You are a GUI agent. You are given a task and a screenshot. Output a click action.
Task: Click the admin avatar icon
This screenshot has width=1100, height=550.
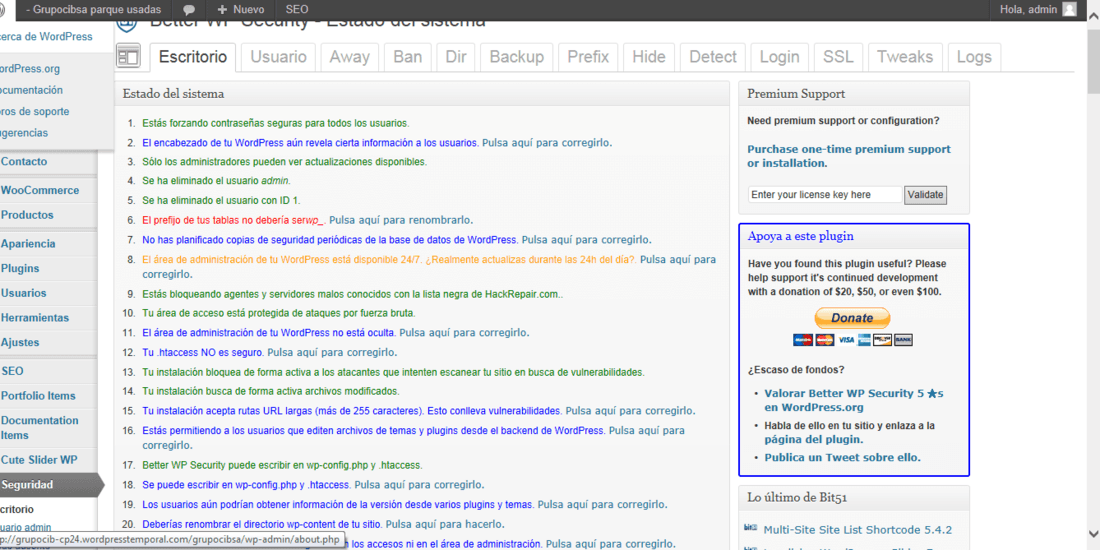pos(1068,10)
